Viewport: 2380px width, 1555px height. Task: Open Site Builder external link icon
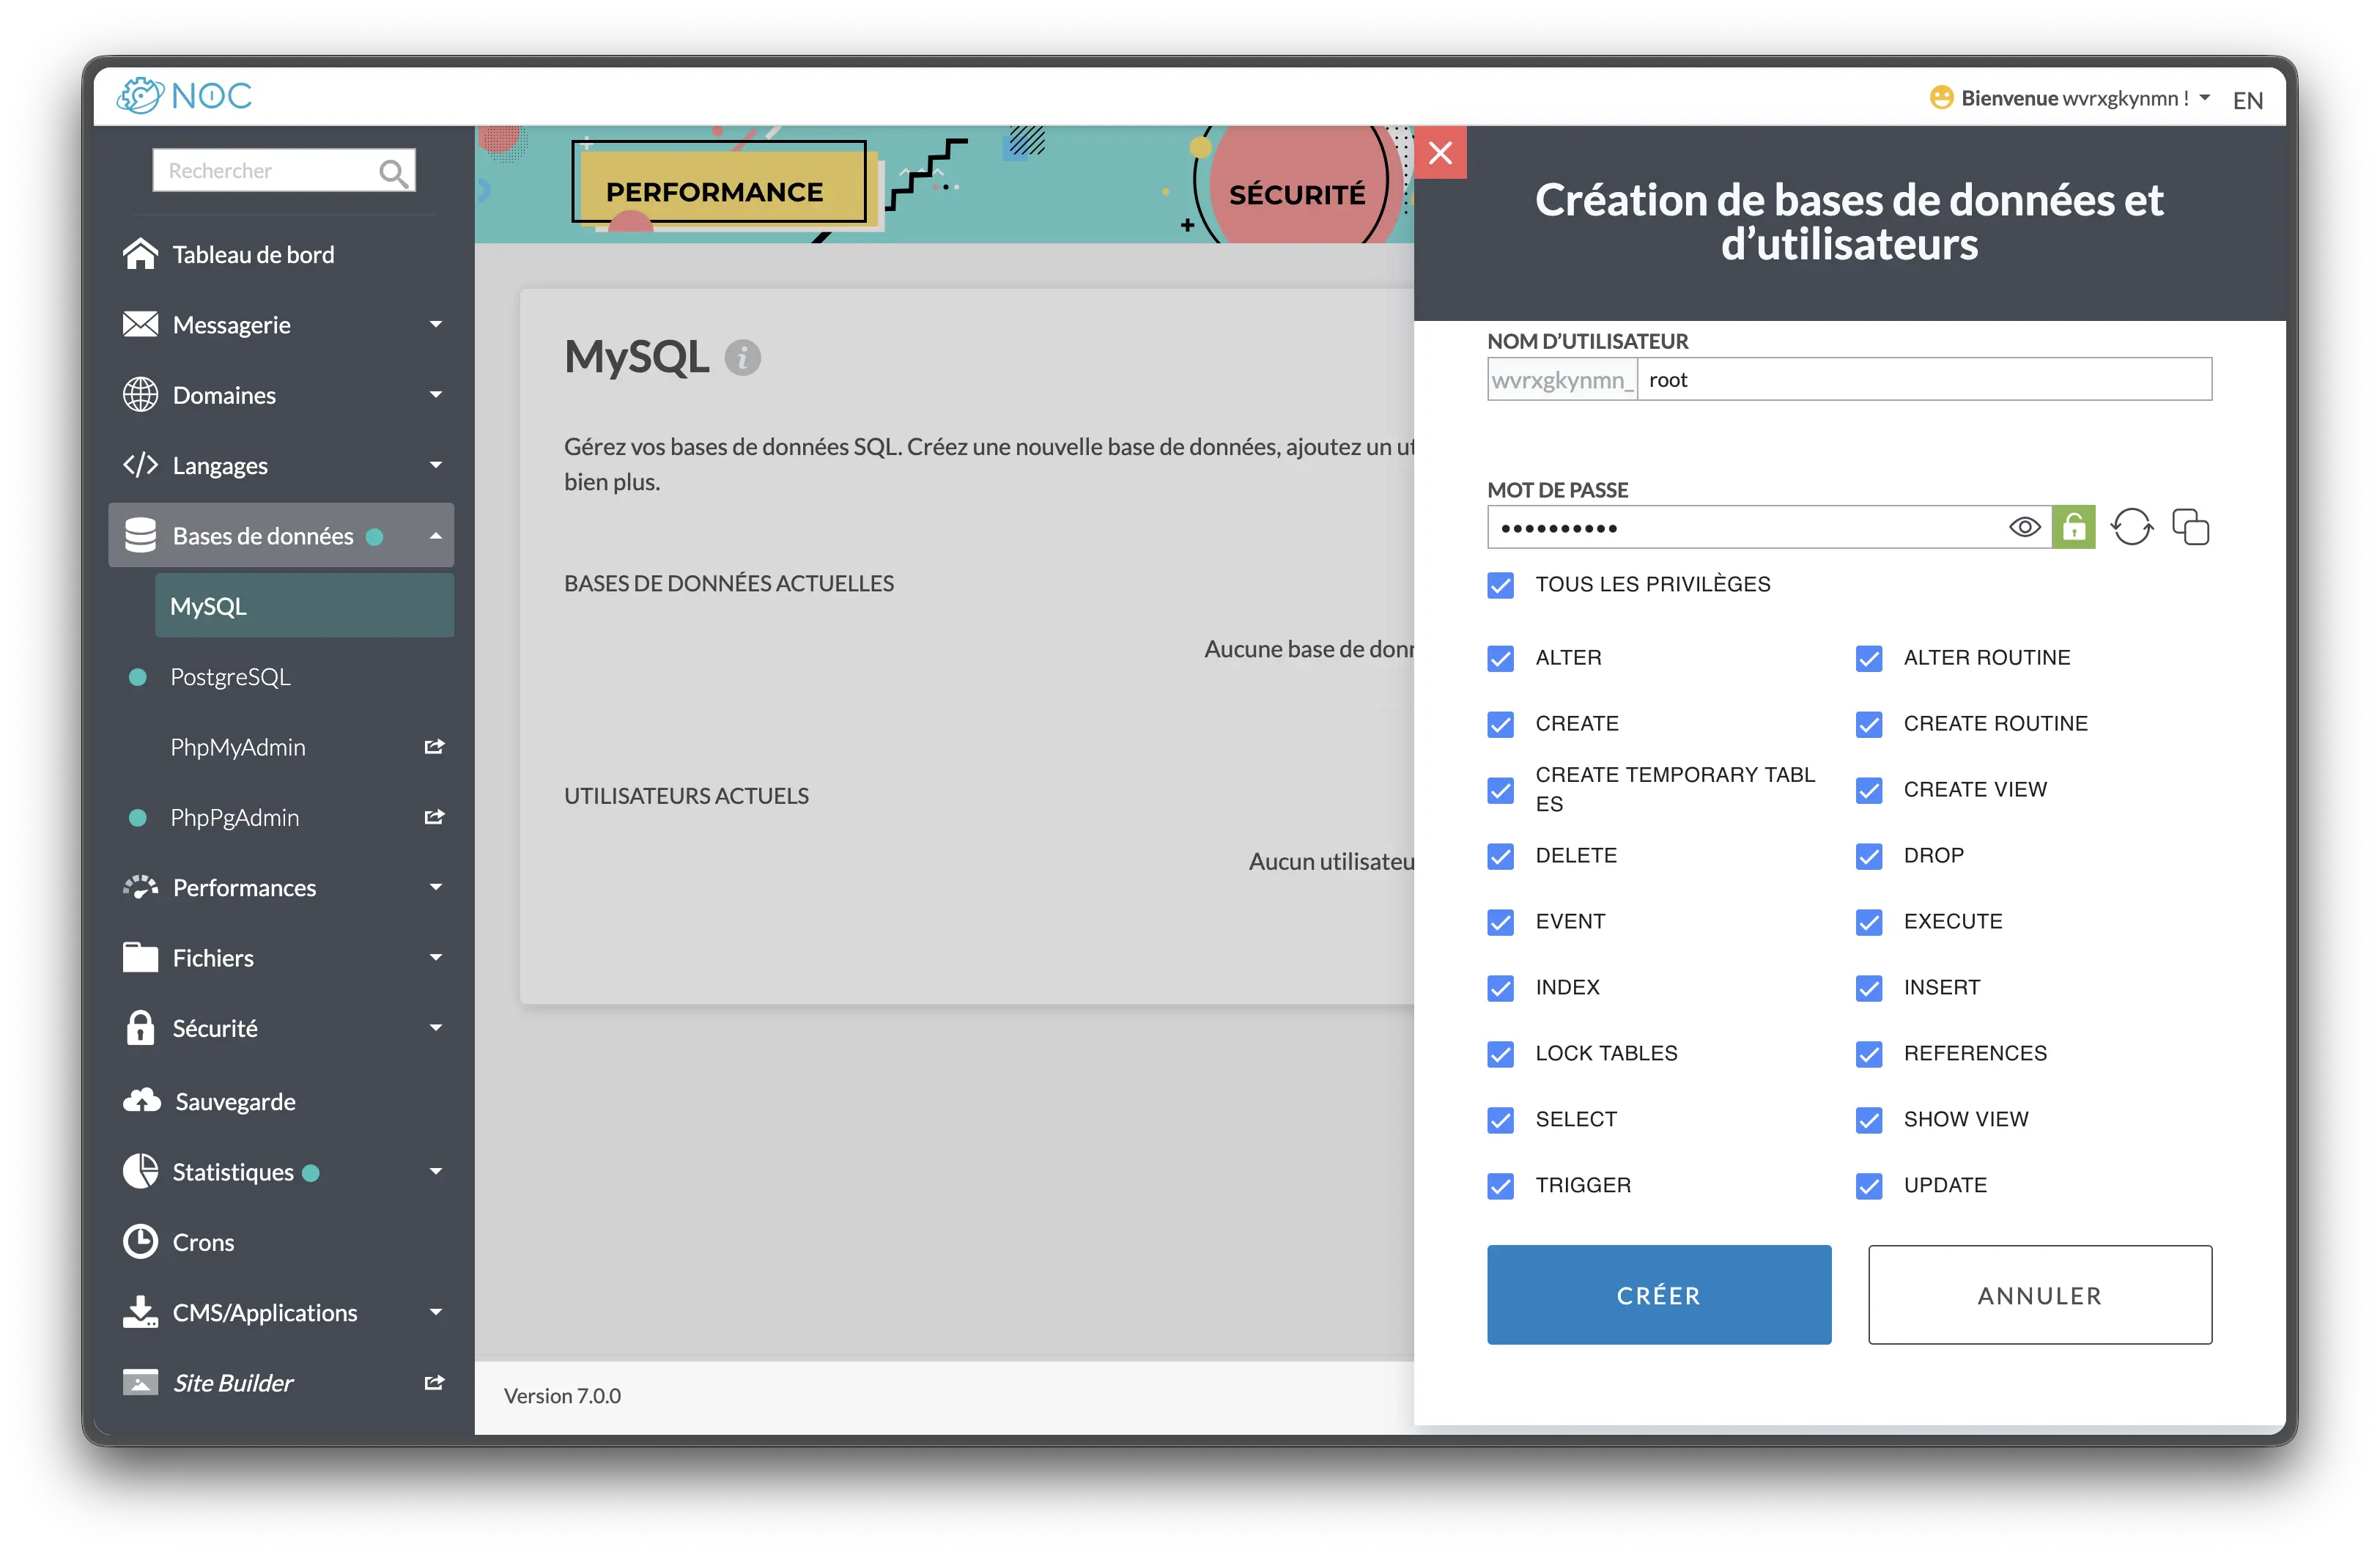pos(434,1383)
